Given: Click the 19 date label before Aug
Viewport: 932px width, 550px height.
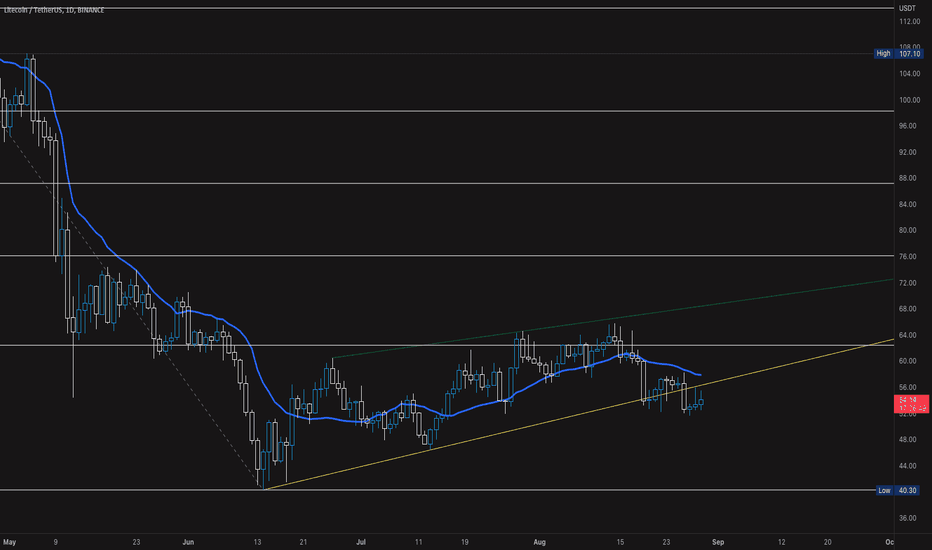Looking at the screenshot, I should [x=465, y=542].
